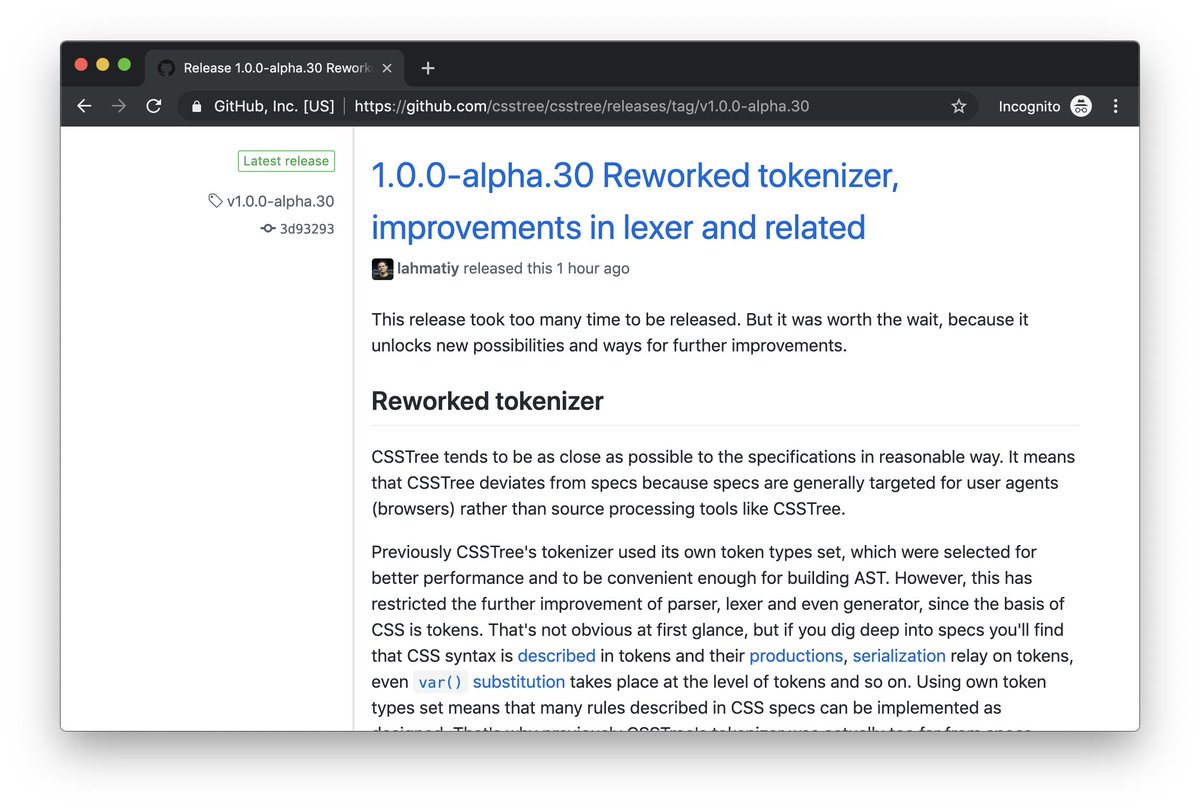Click the Latest release badge

286,161
